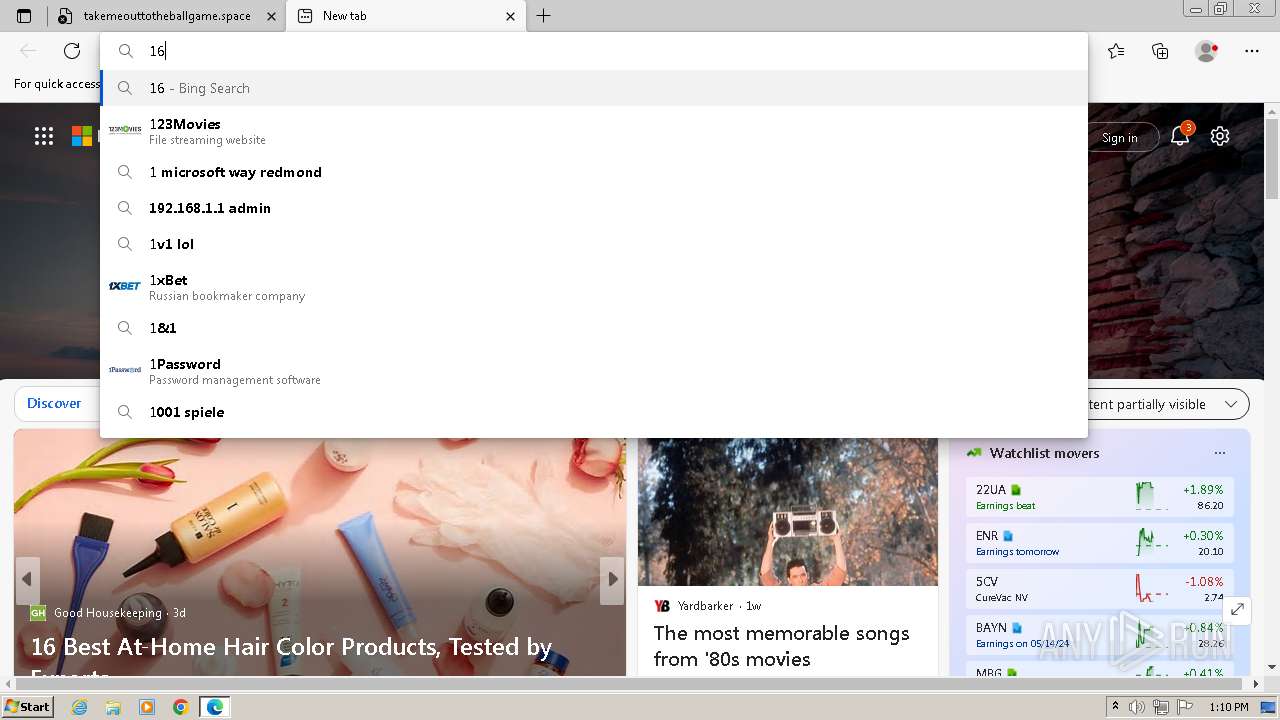The image size is (1280, 720).
Task: Switch to takemeouttotheballgame.space tab
Action: (x=166, y=16)
